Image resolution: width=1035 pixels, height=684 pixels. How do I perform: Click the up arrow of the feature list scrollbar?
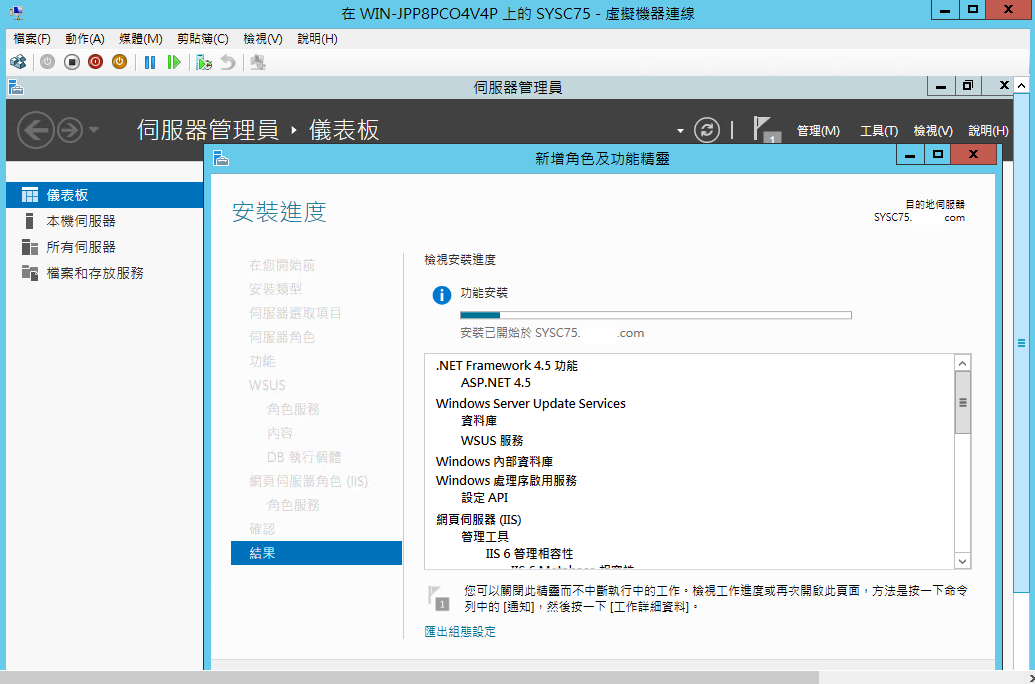click(x=962, y=363)
